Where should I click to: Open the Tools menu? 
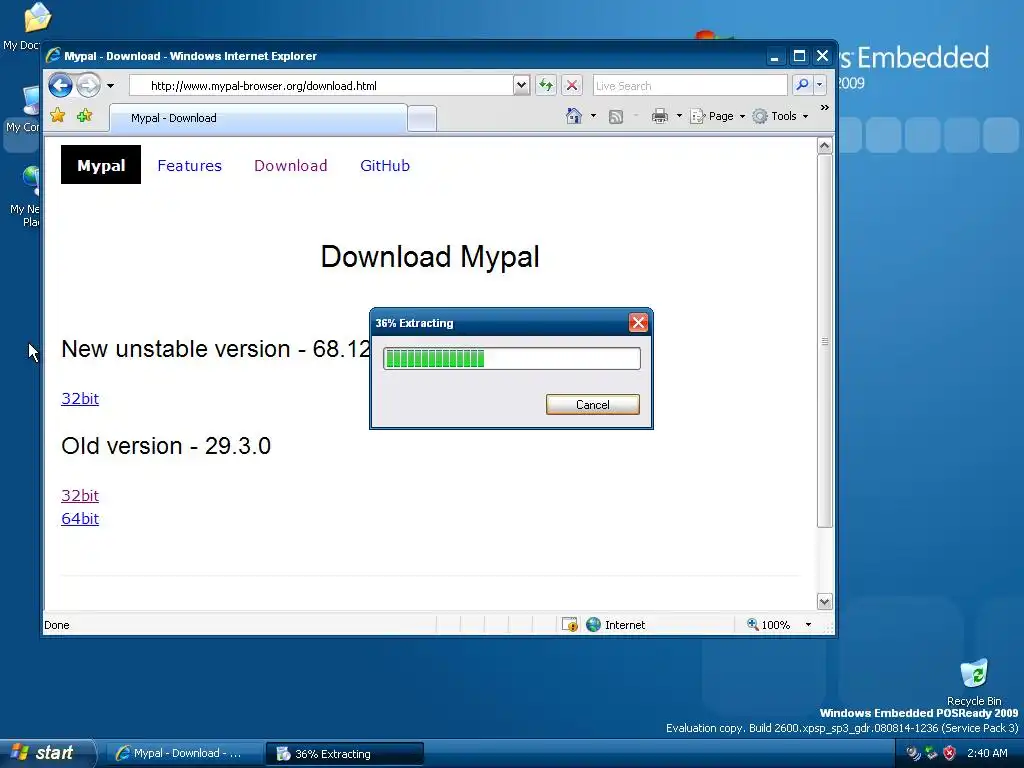click(x=780, y=116)
